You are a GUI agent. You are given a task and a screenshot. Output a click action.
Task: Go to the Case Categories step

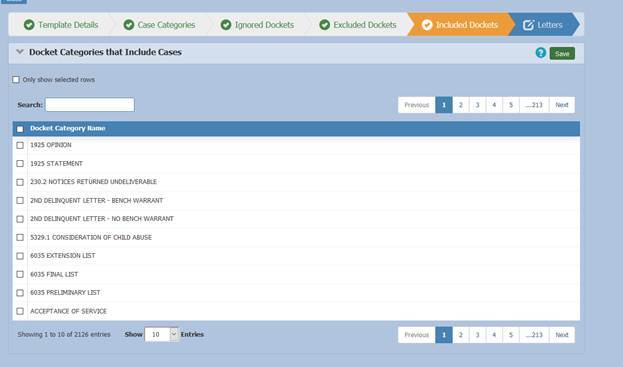[159, 25]
